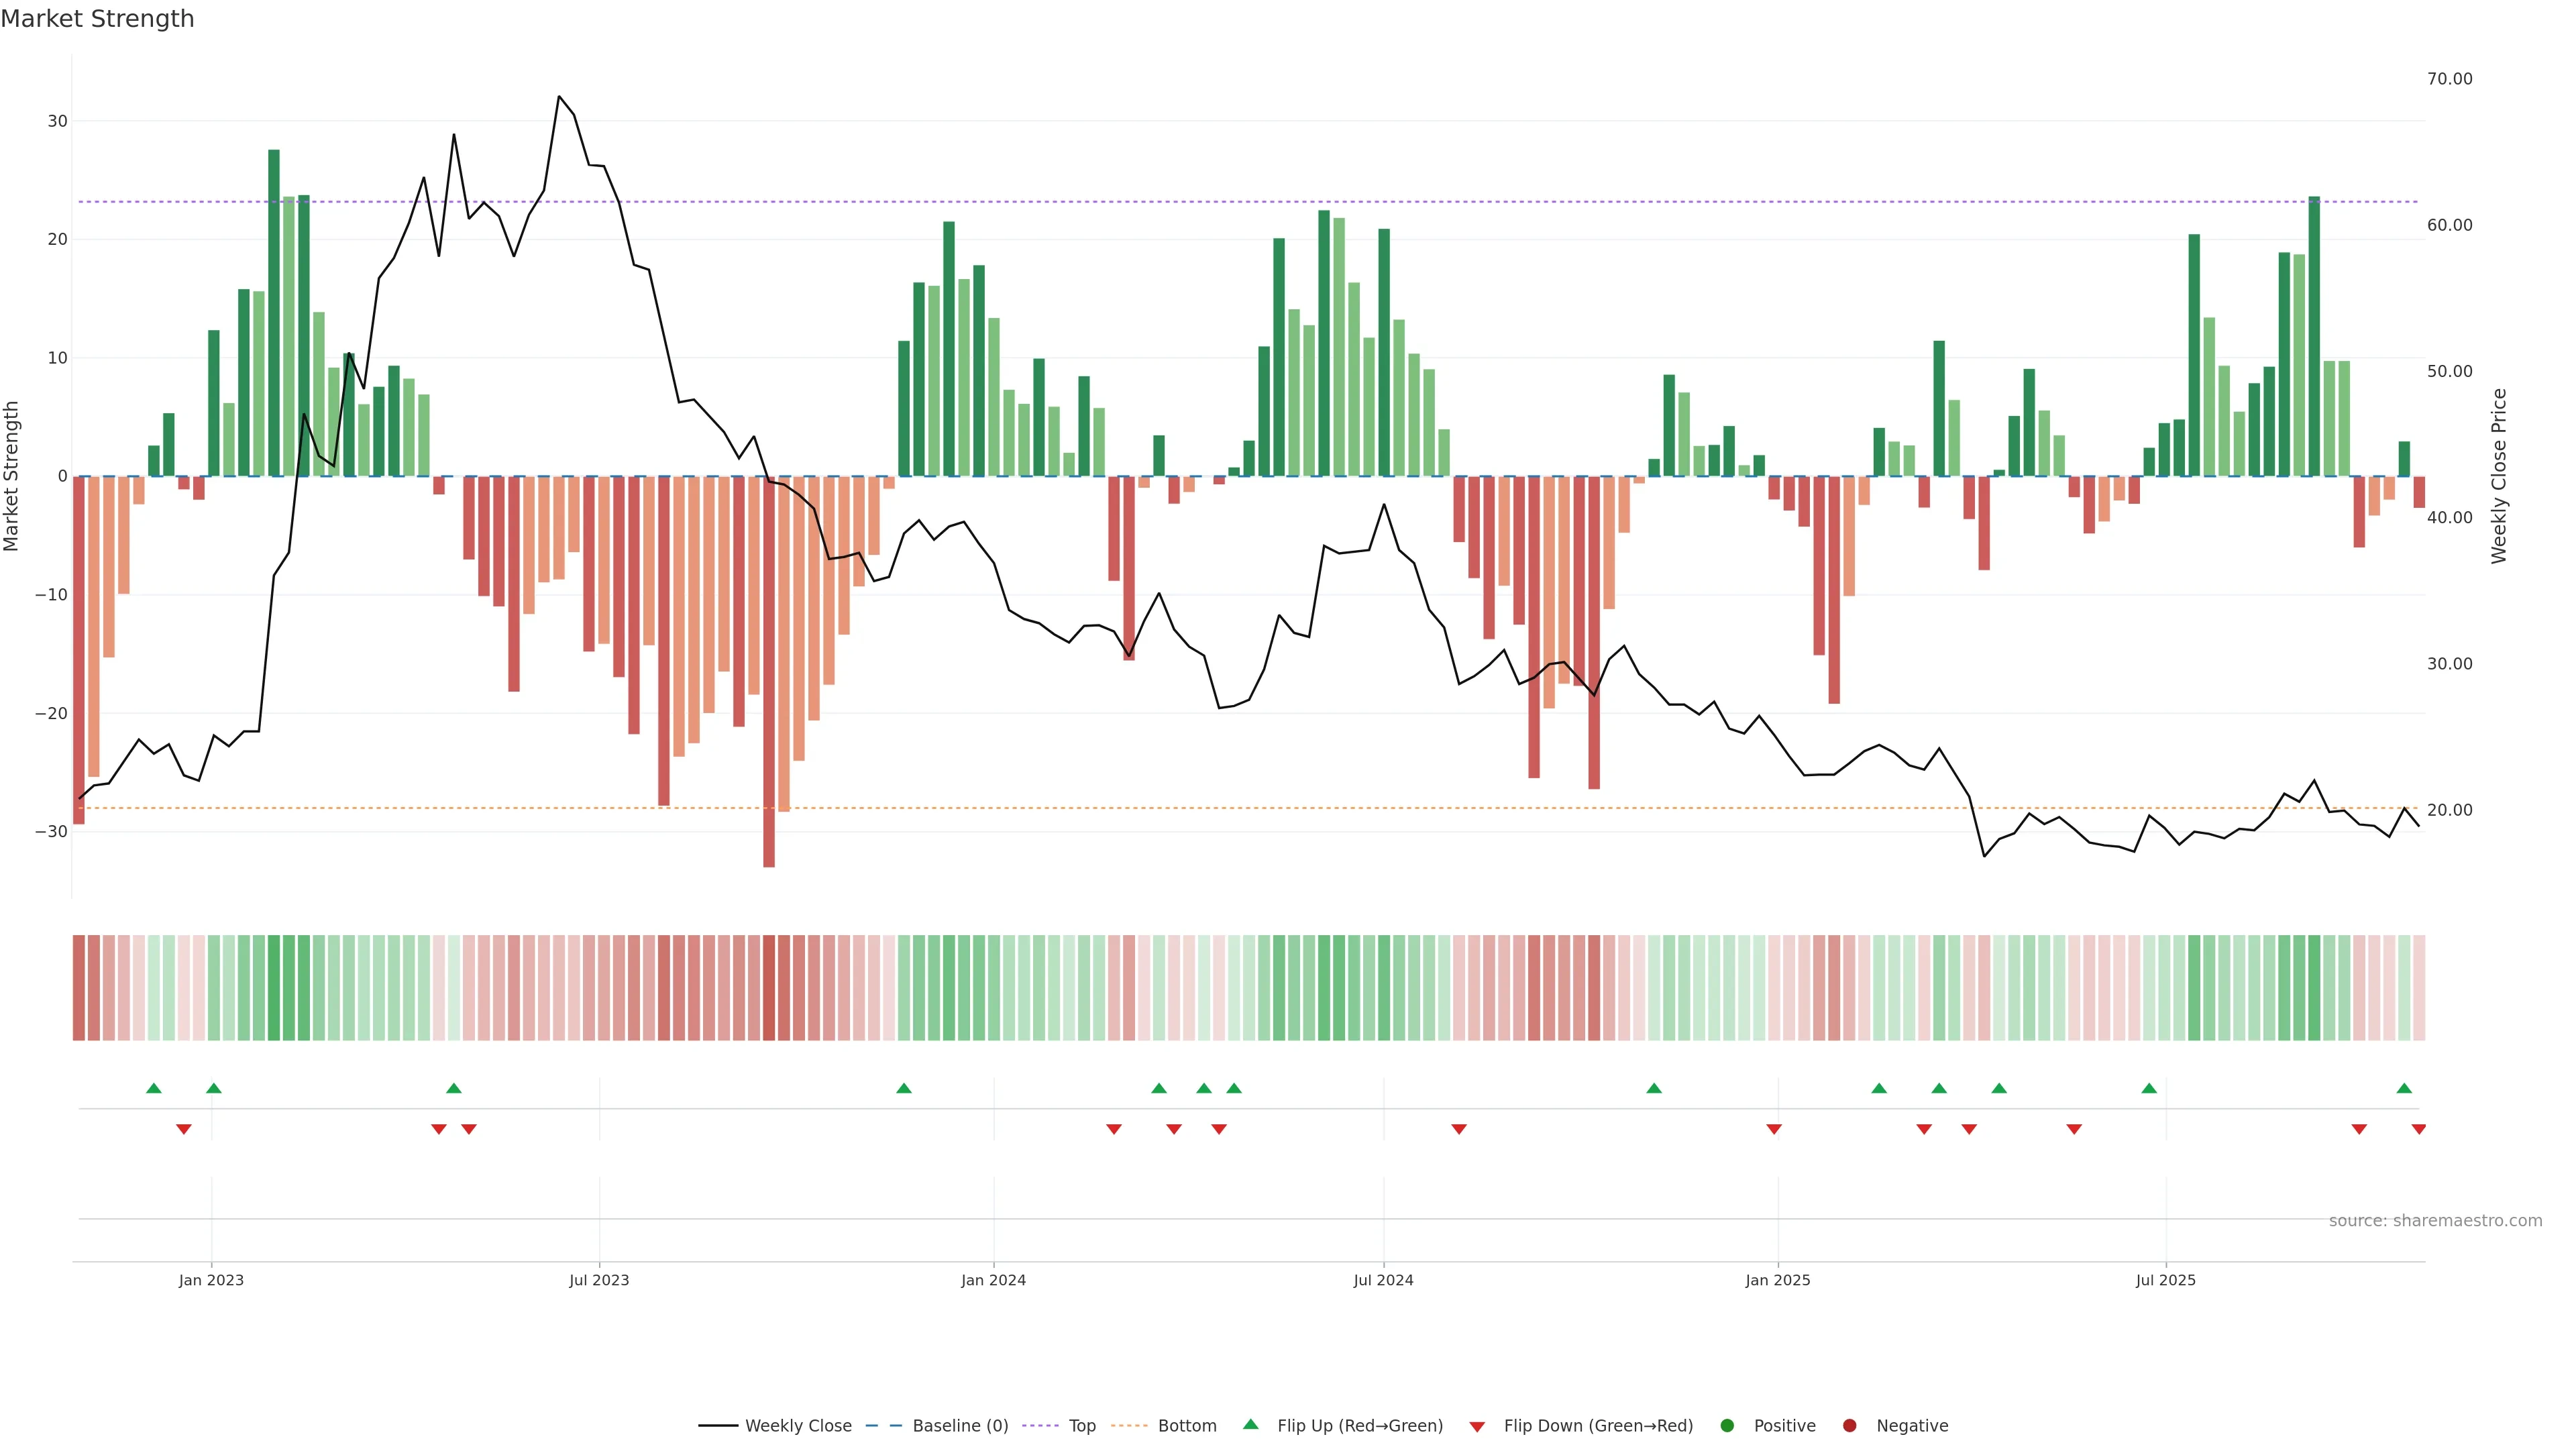The height and width of the screenshot is (1449, 2576).
Task: Click the Negative red dot legend icon
Action: pos(1849,1425)
